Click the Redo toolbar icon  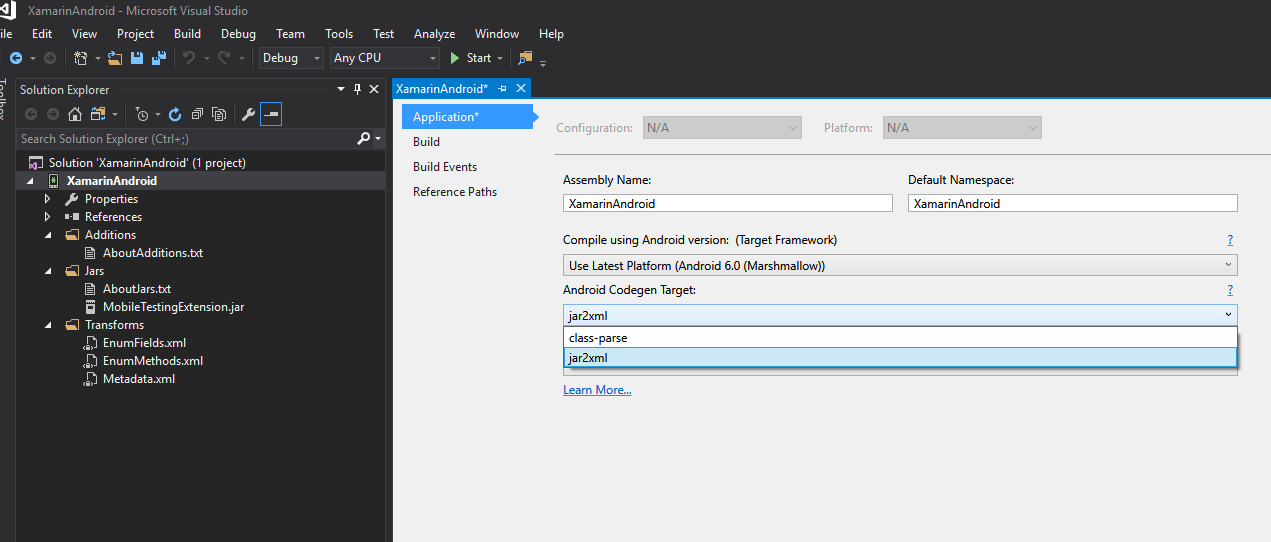tap(224, 58)
